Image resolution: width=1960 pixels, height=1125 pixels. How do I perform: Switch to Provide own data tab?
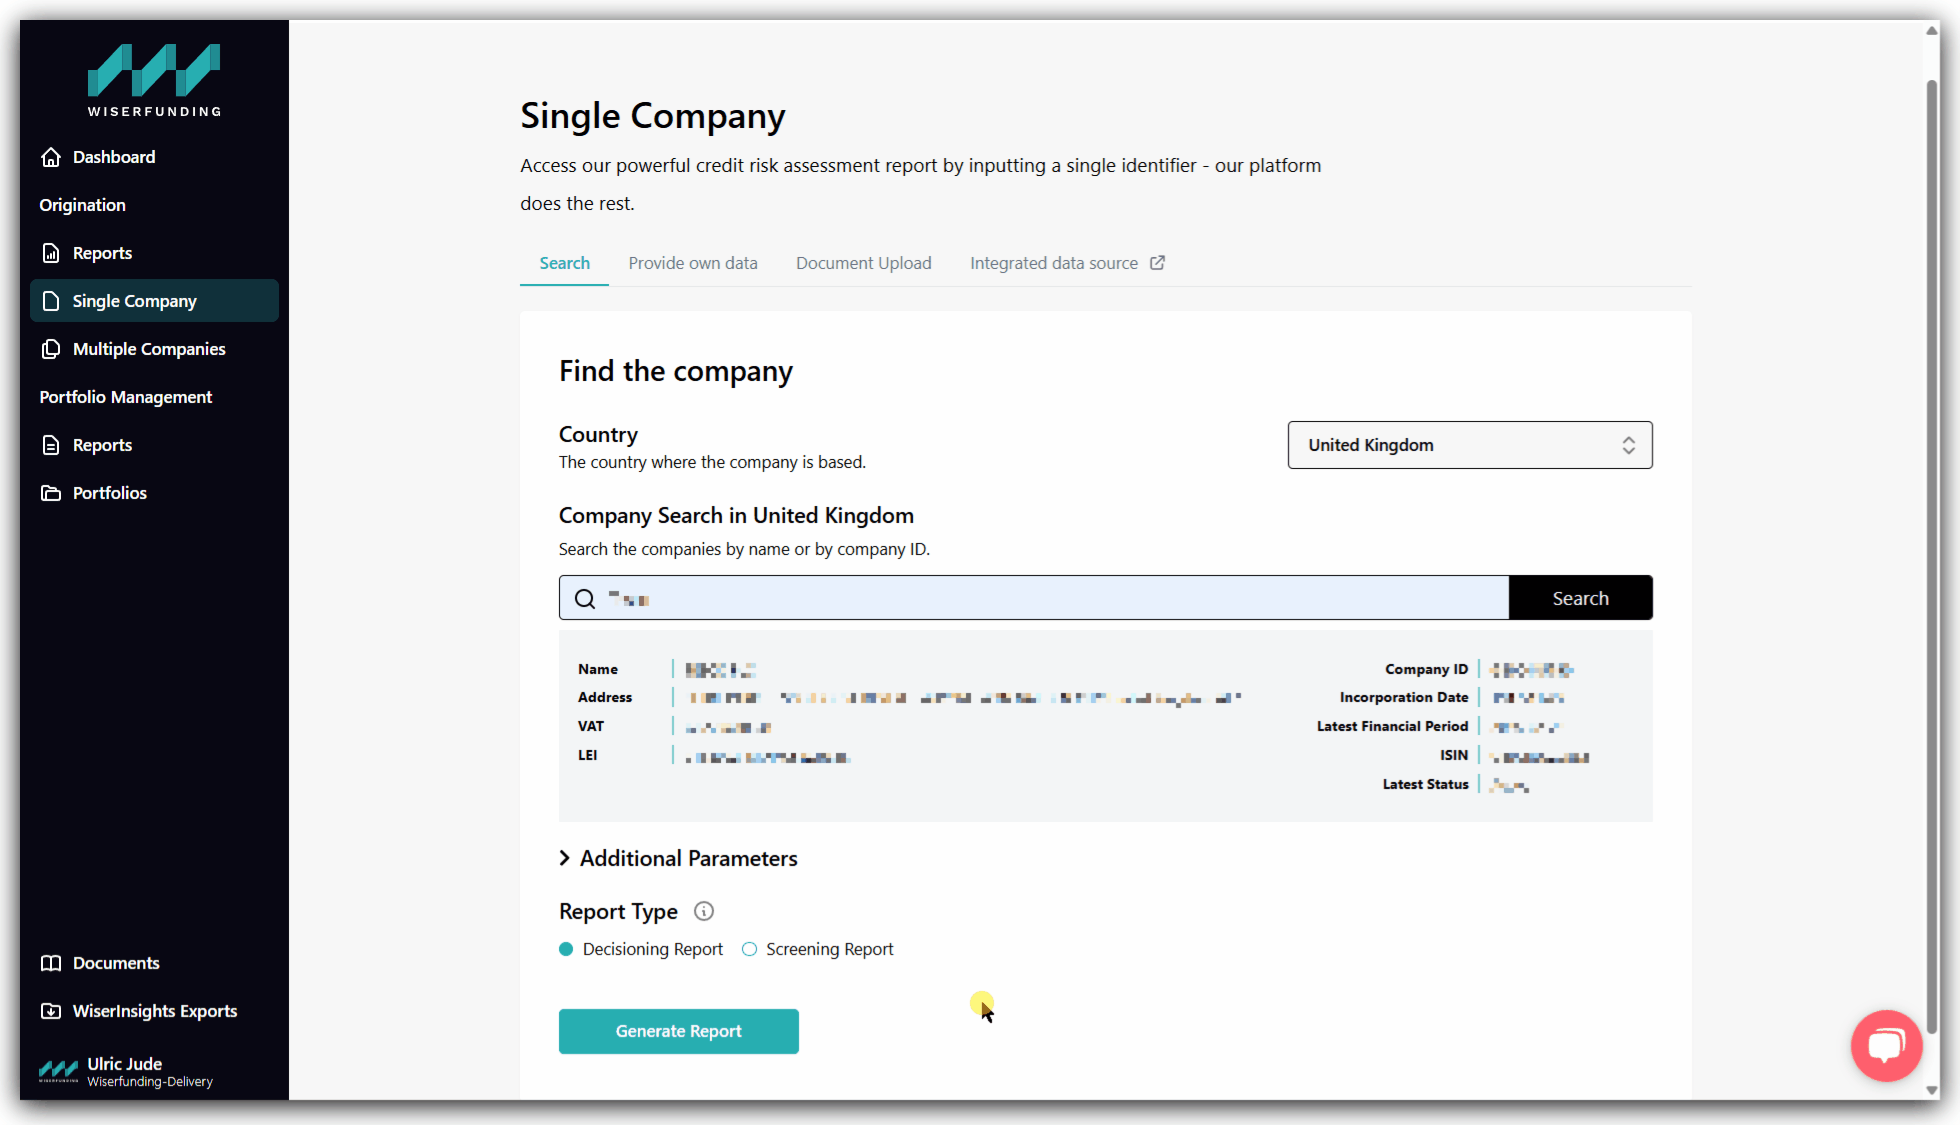(x=693, y=263)
